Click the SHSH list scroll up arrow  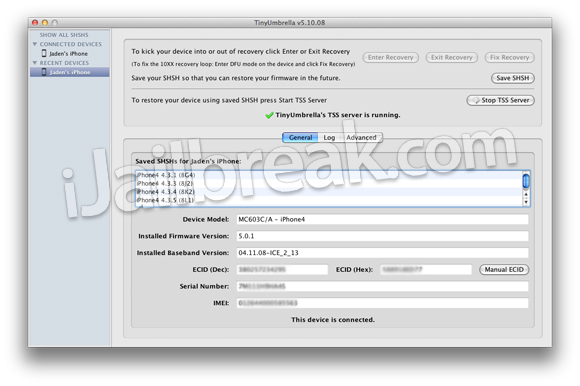point(526,194)
